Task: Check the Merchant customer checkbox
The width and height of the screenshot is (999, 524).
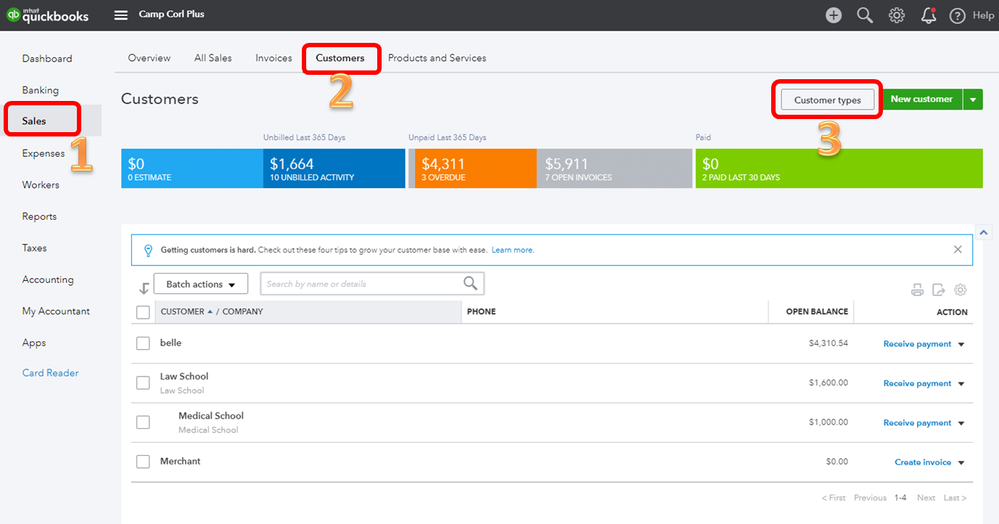Action: click(x=143, y=462)
